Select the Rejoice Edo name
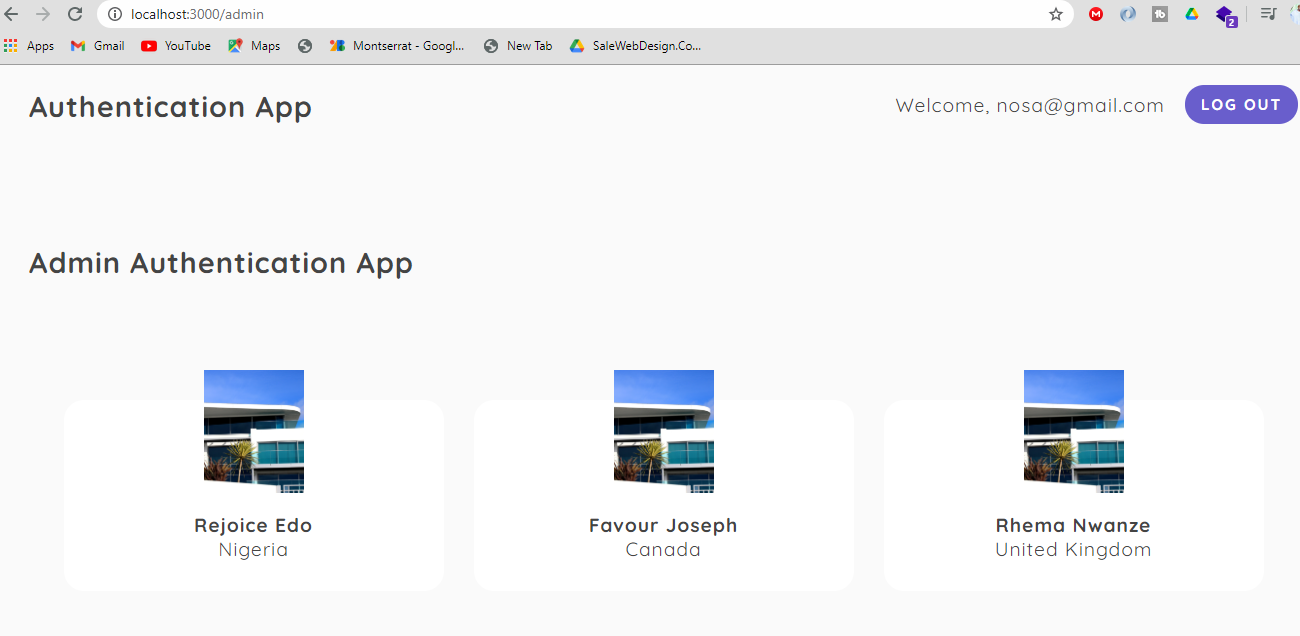 (x=253, y=525)
